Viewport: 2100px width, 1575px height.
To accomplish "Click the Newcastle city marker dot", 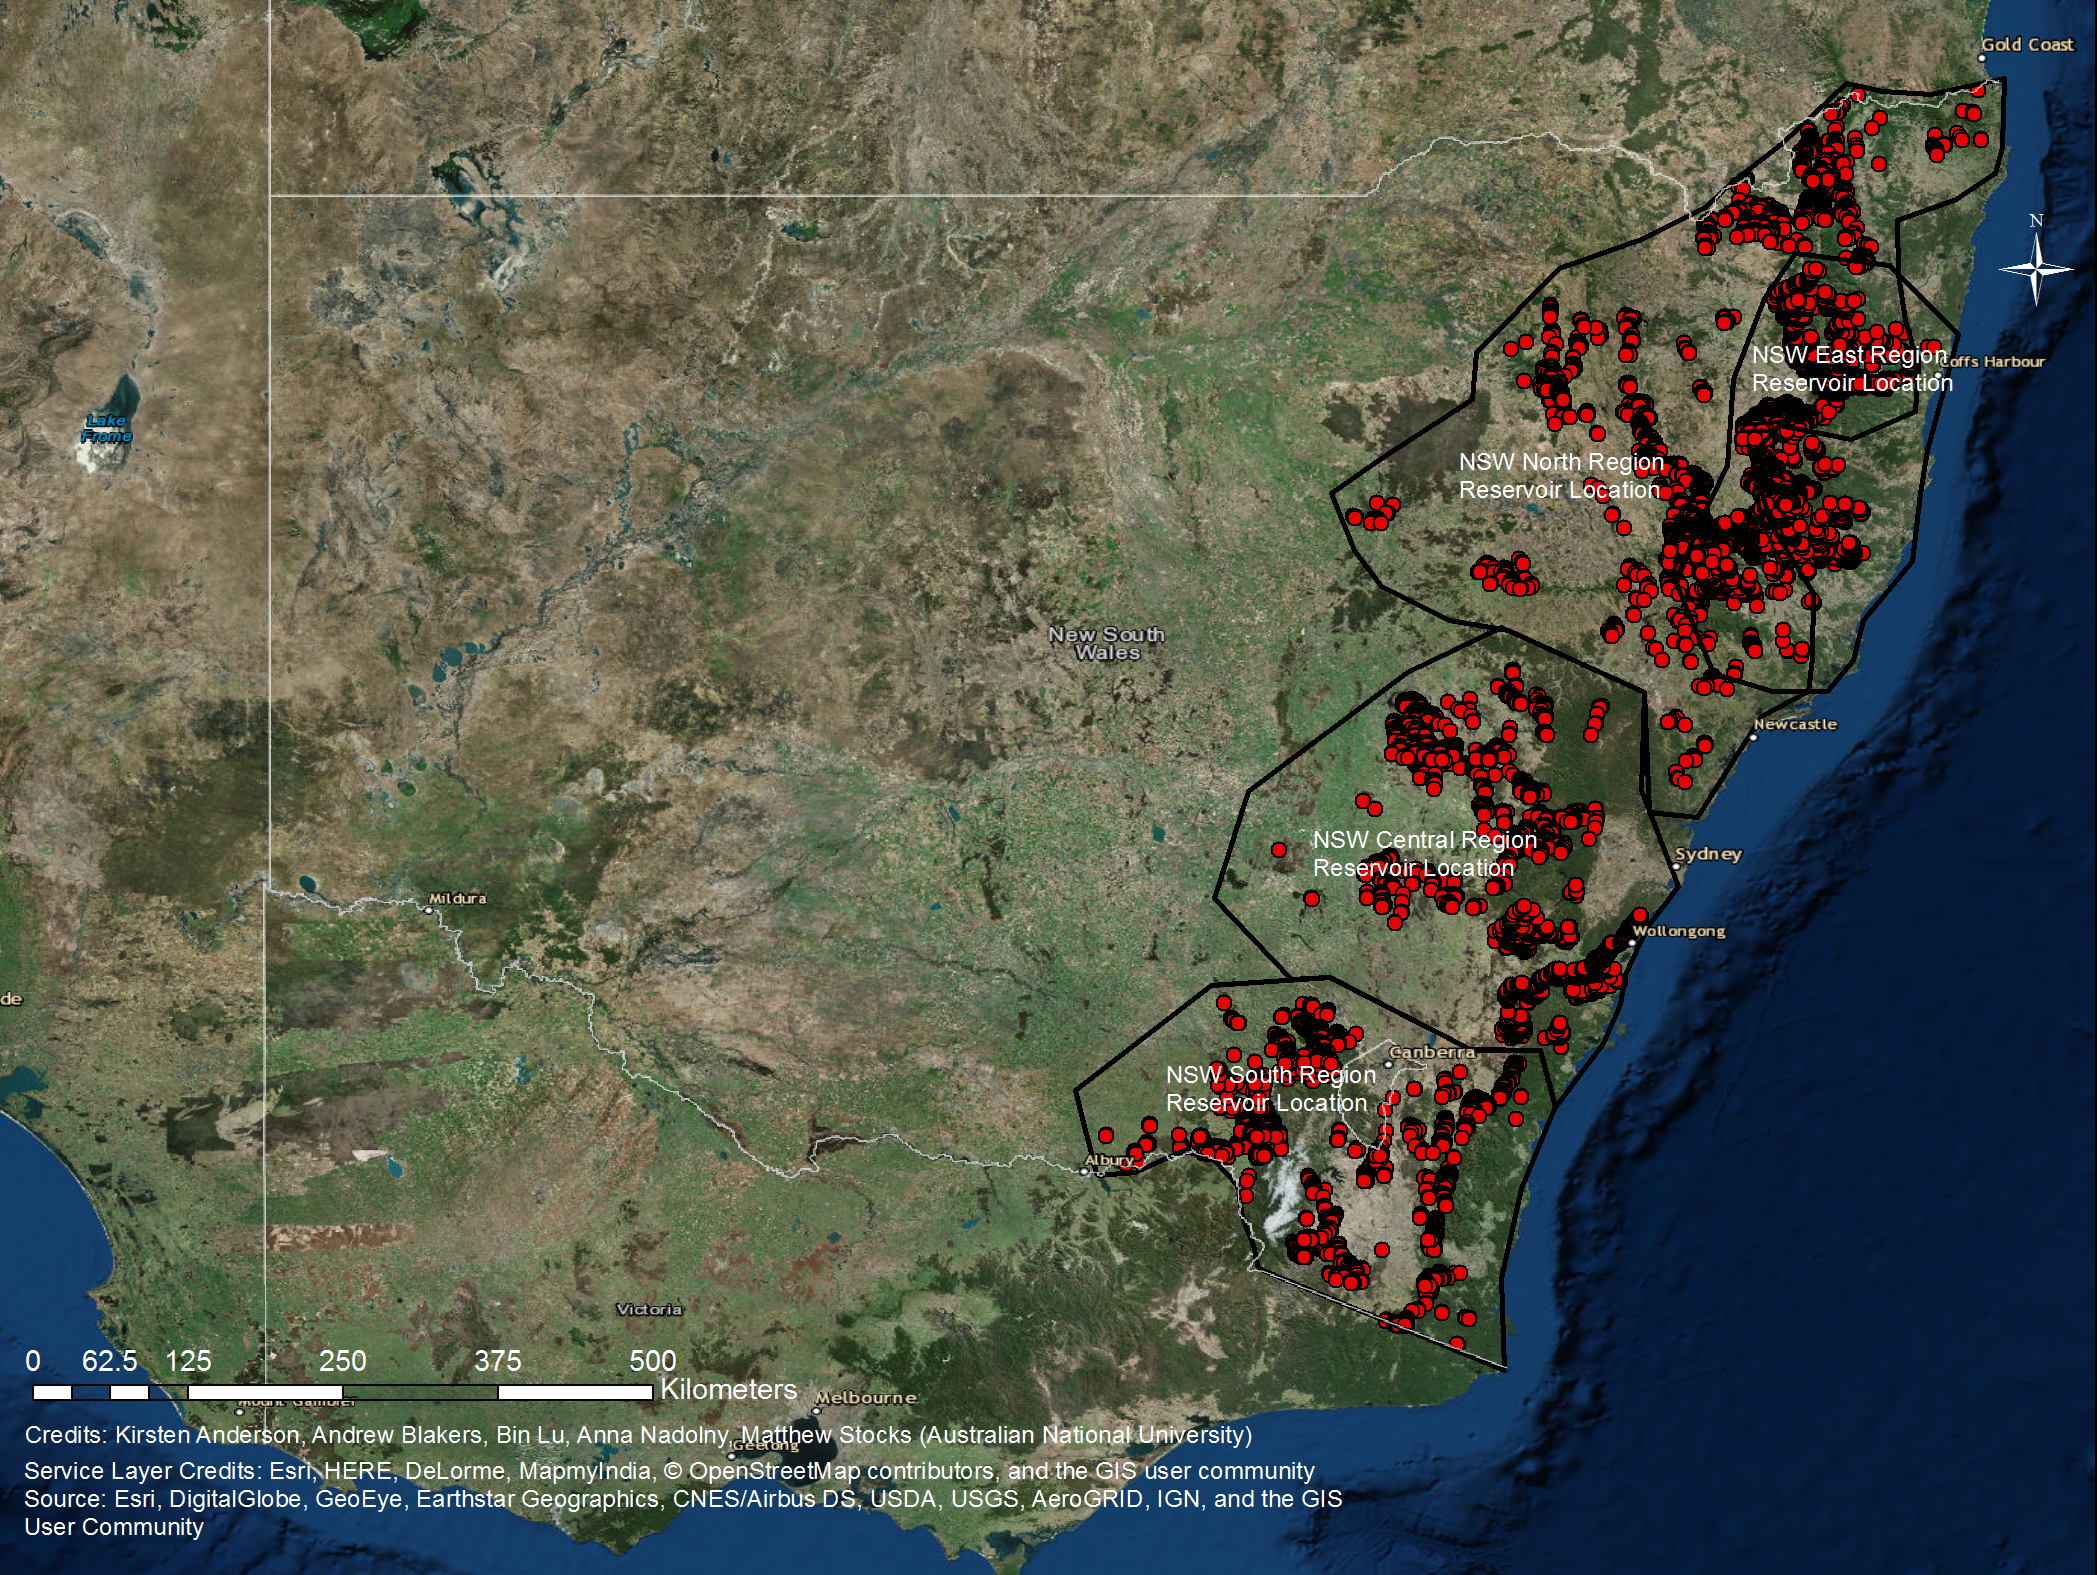I will click(1754, 737).
